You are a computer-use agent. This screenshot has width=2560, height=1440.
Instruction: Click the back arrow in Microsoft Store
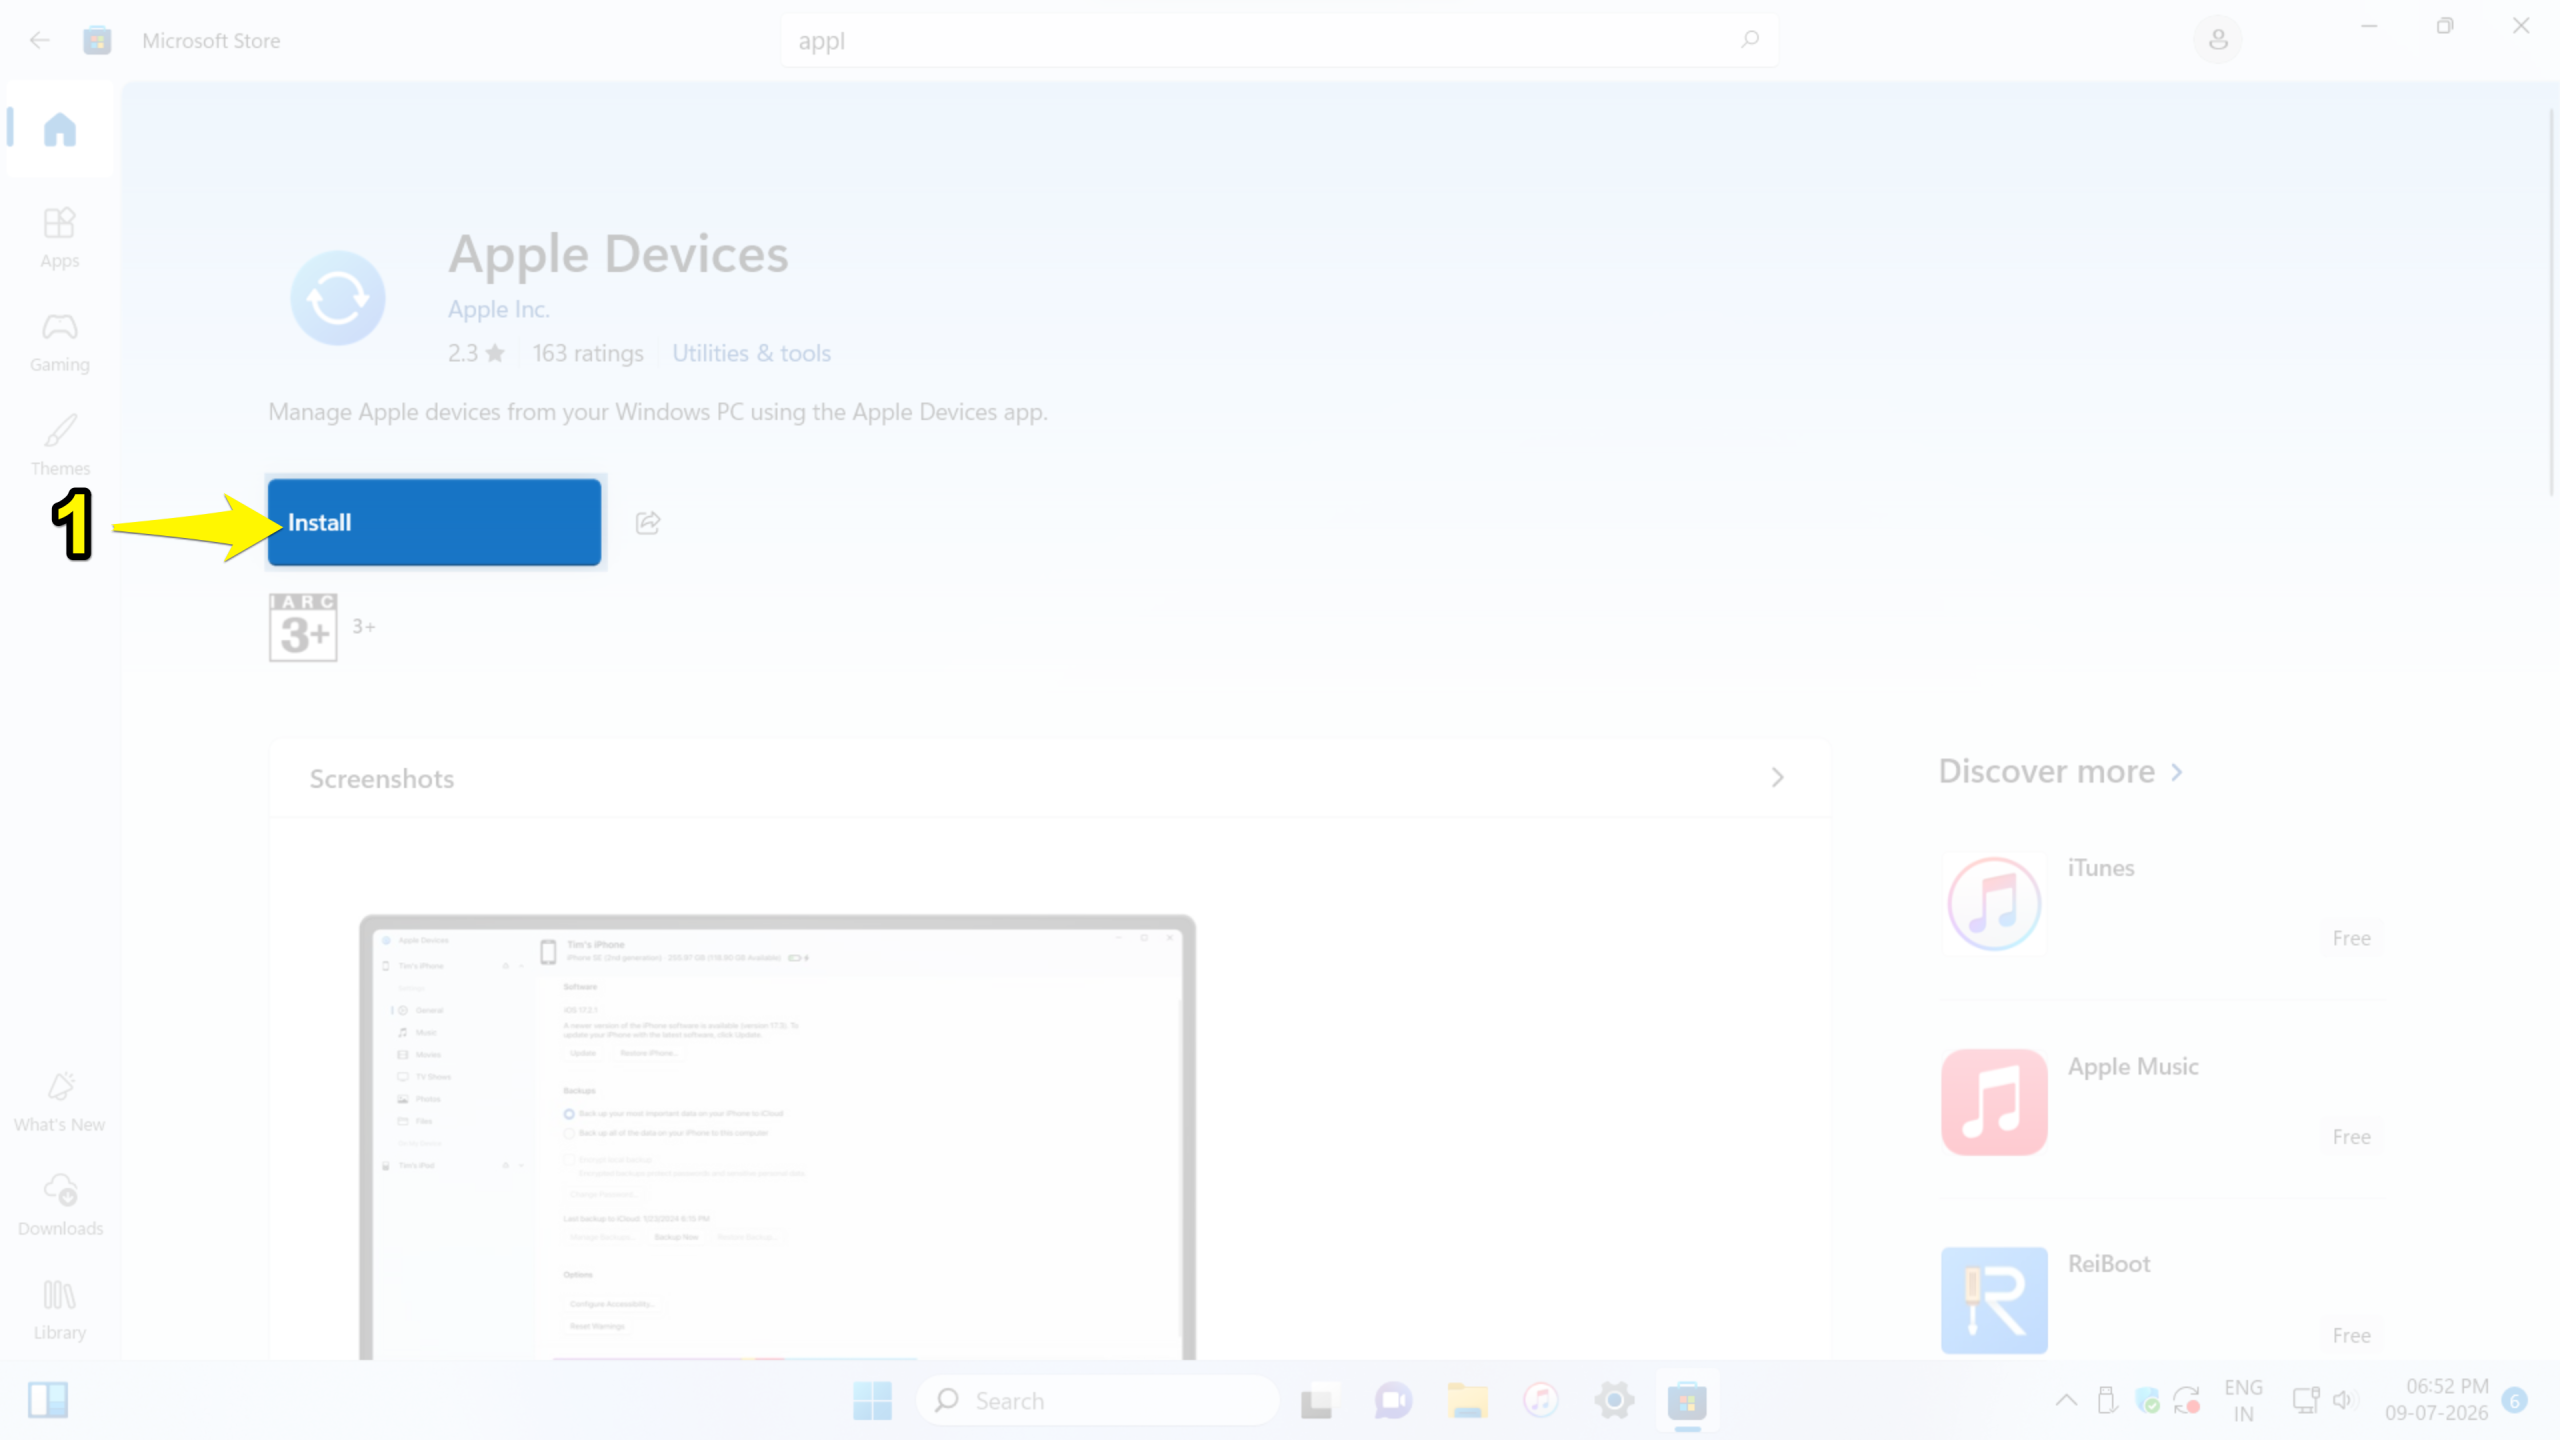(39, 40)
